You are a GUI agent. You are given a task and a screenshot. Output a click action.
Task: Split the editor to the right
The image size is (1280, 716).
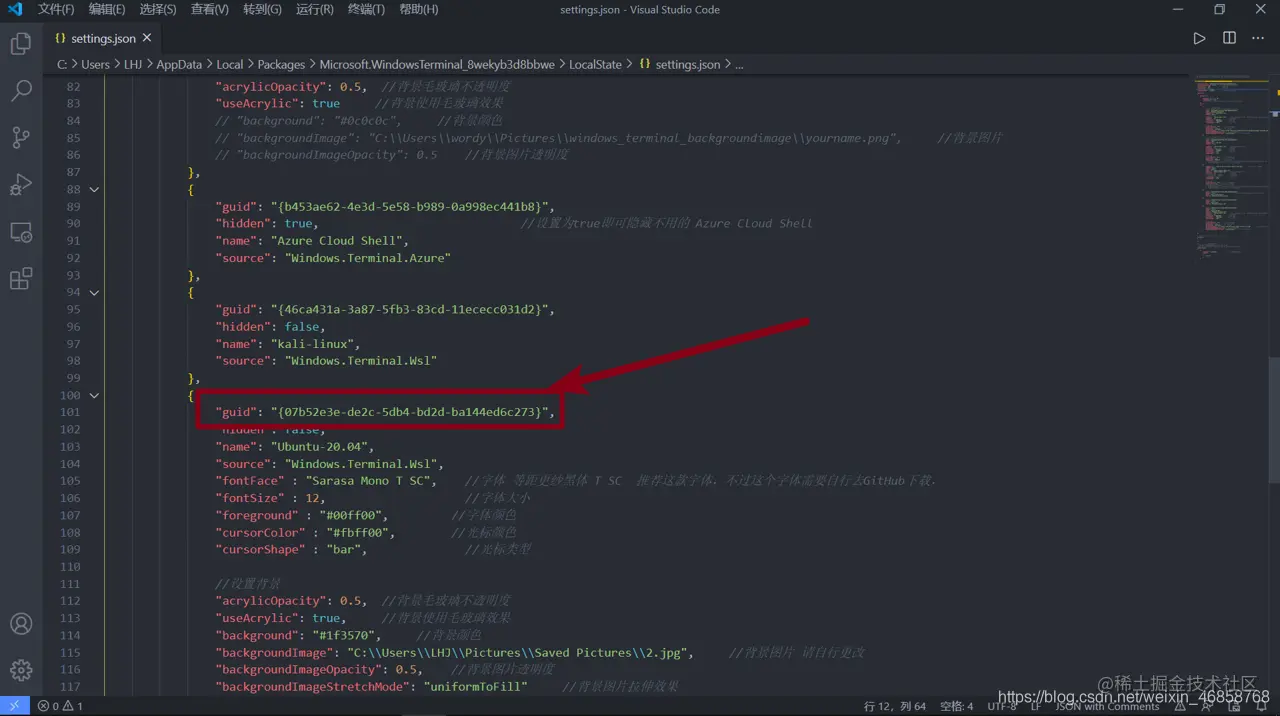pyautogui.click(x=1229, y=38)
